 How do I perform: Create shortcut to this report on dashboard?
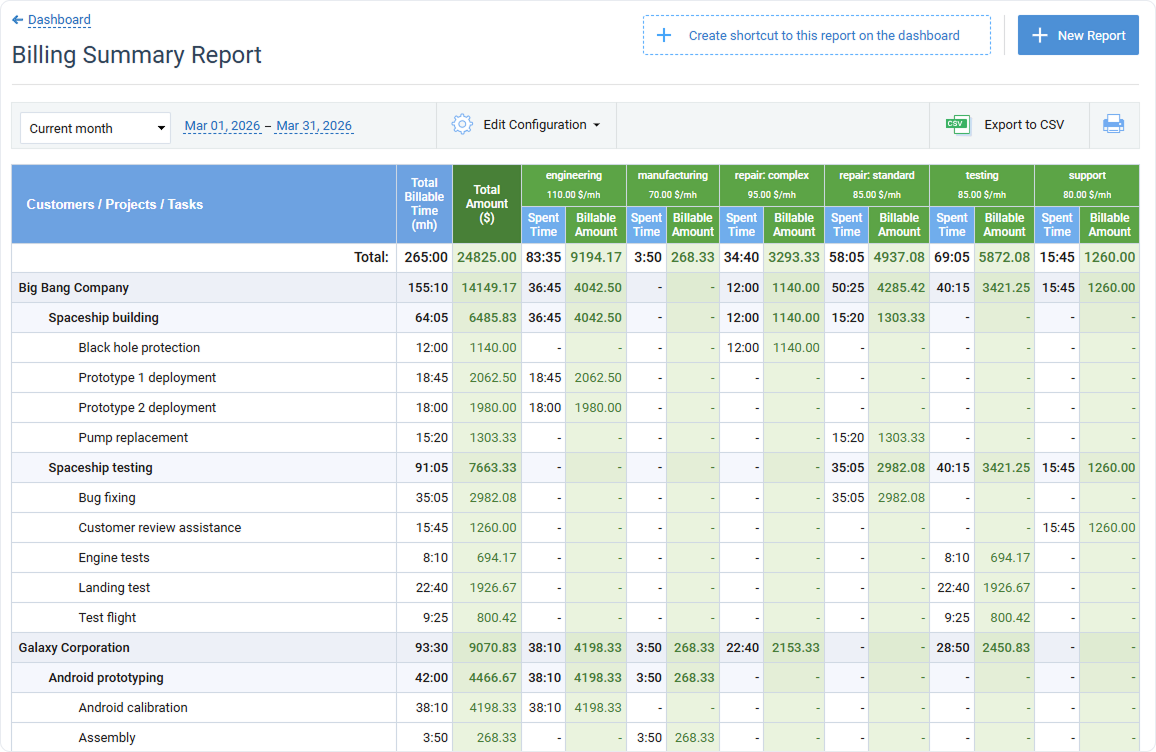(815, 35)
